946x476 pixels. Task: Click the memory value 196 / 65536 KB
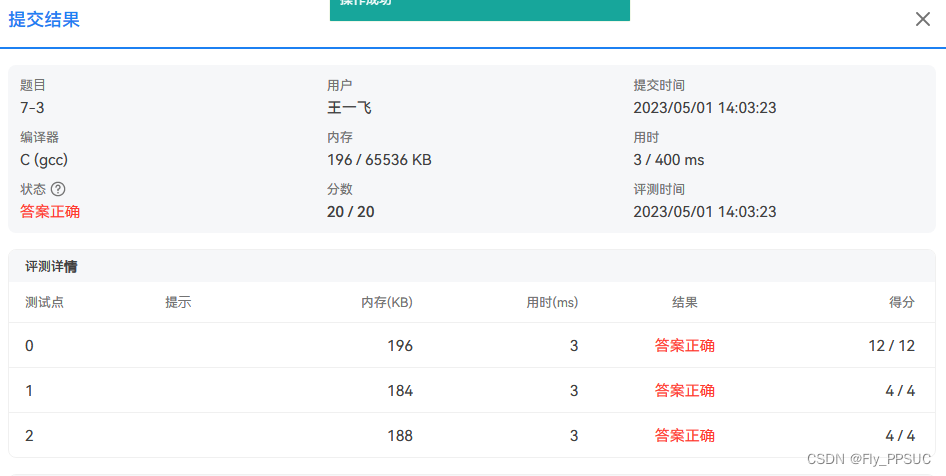pyautogui.click(x=379, y=160)
